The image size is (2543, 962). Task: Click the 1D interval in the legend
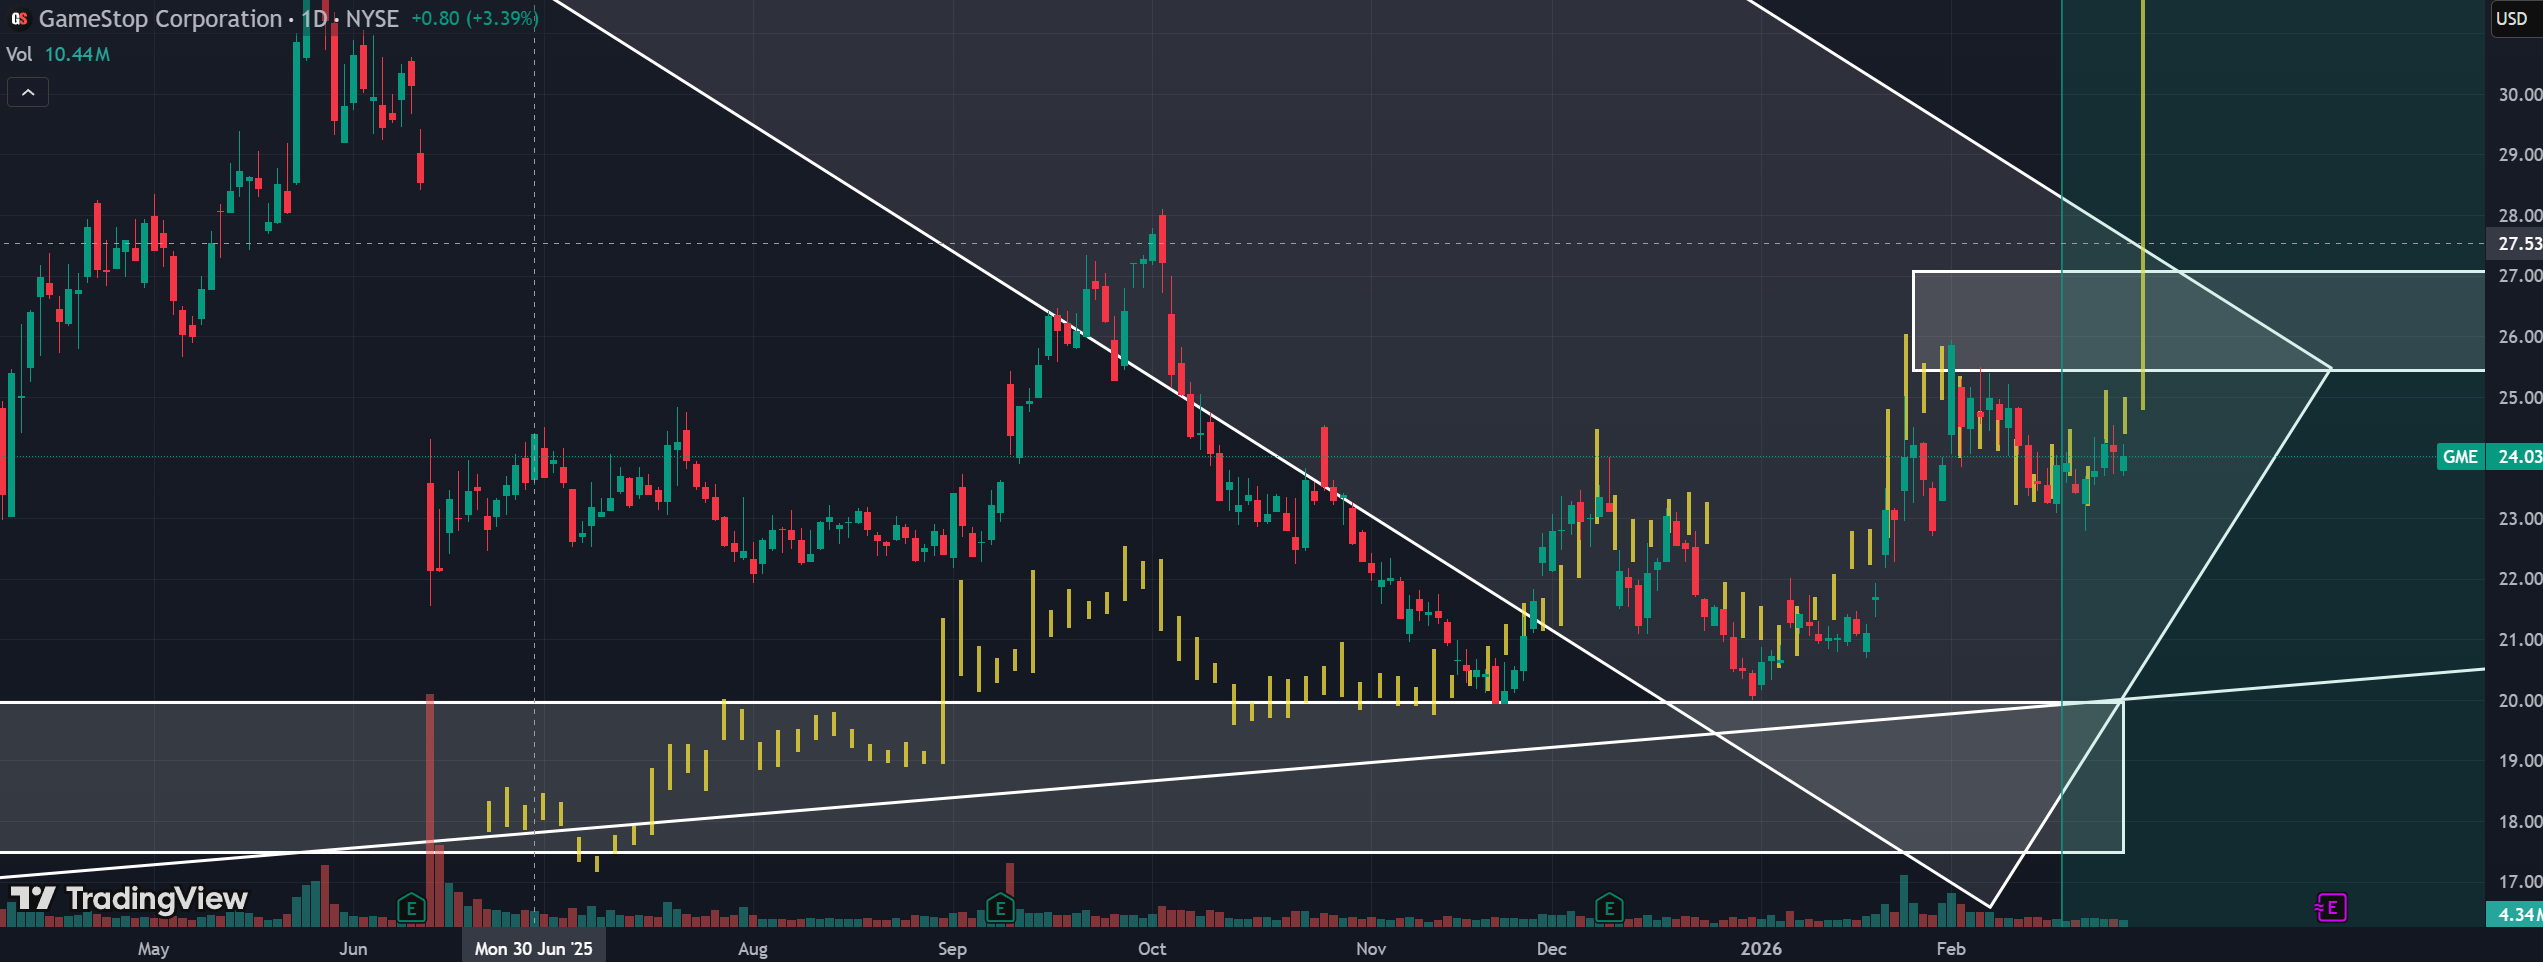coord(314,19)
